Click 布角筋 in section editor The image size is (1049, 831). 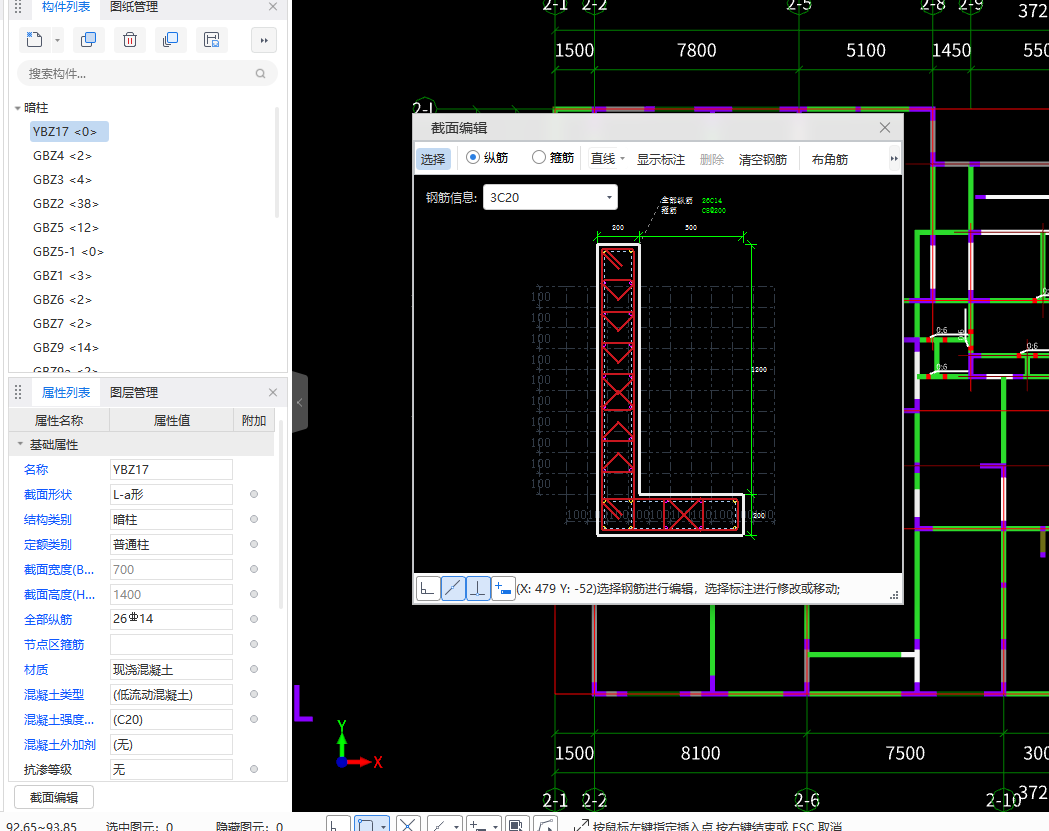tap(830, 159)
